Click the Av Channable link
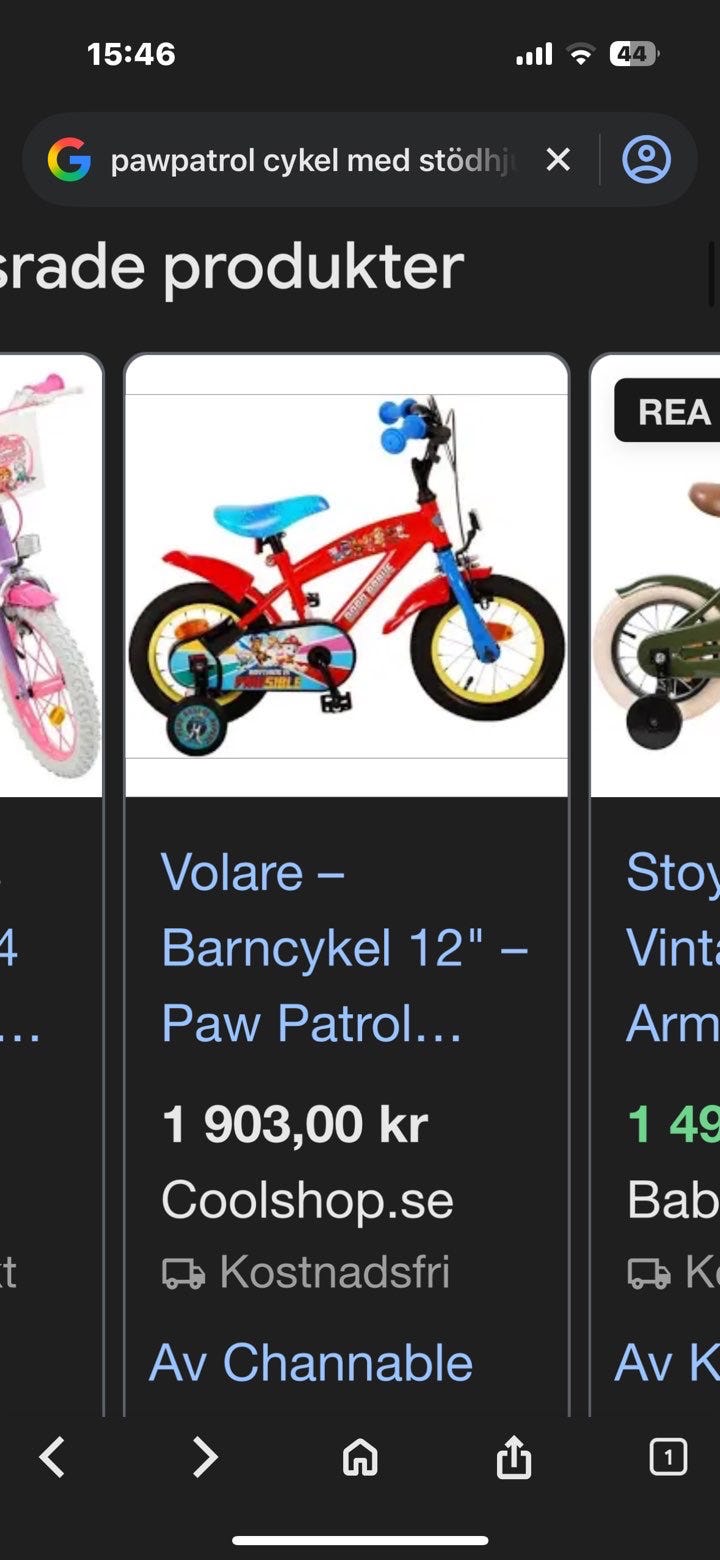This screenshot has height=1560, width=720. [x=311, y=1363]
